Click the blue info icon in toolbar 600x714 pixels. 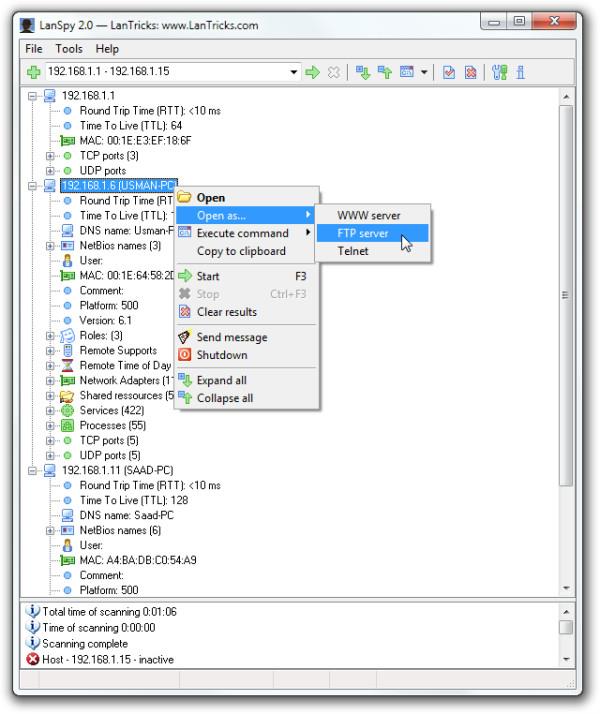(521, 72)
